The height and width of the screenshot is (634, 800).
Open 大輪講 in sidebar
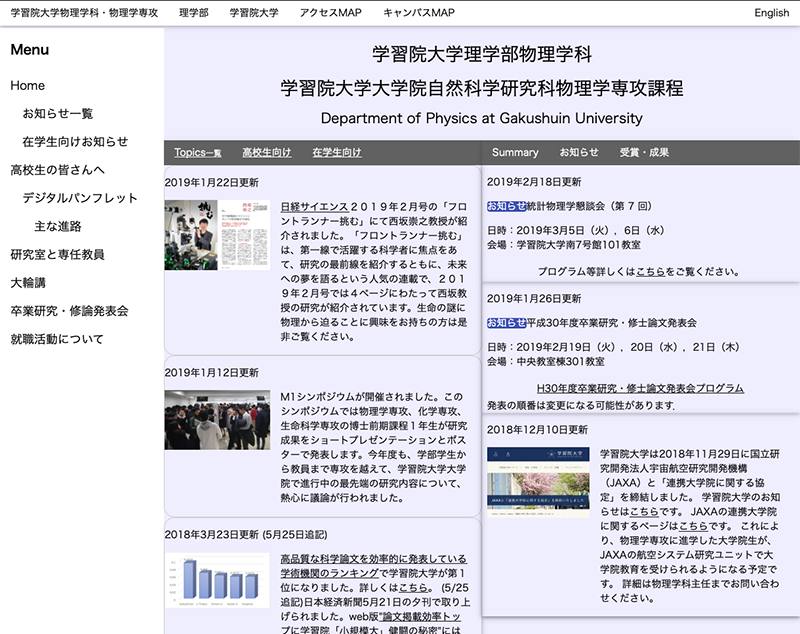click(28, 282)
